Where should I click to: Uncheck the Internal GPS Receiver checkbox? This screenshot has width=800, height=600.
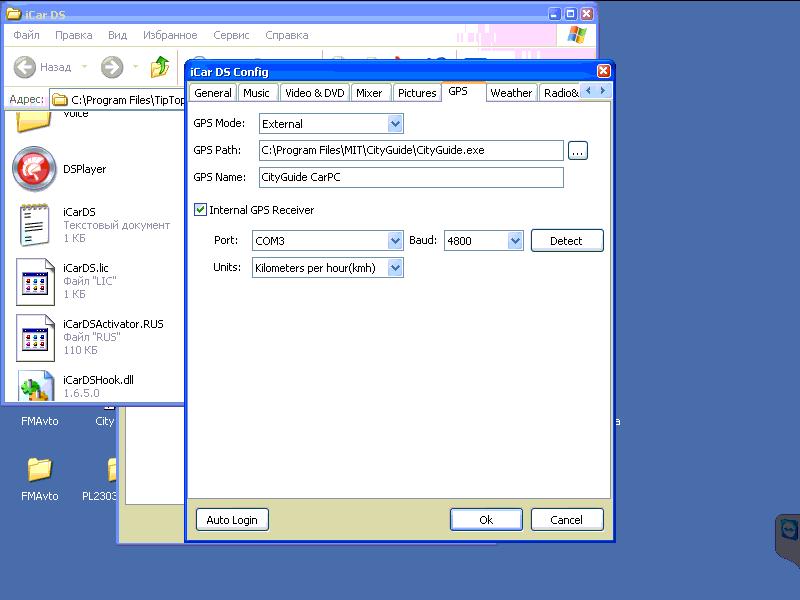tap(201, 210)
